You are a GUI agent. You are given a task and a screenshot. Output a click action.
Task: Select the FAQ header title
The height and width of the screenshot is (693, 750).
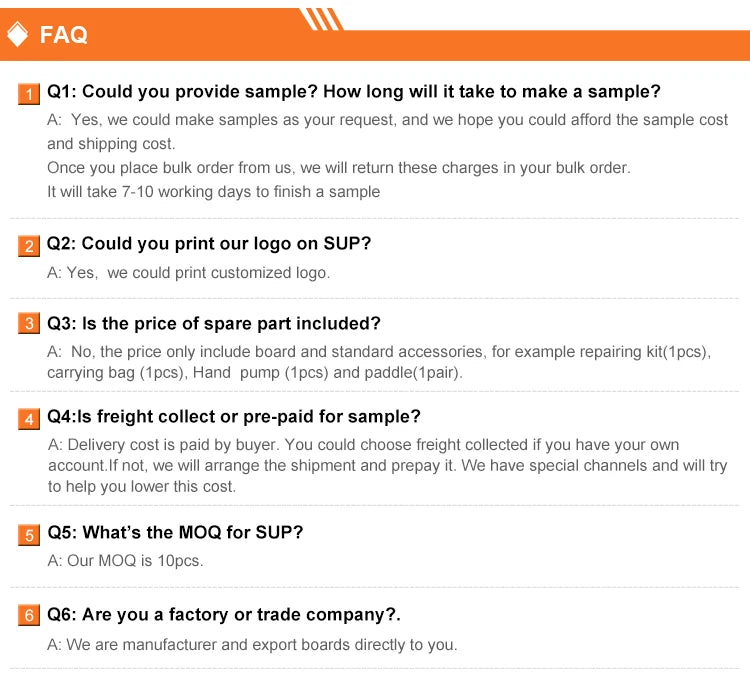(x=63, y=36)
